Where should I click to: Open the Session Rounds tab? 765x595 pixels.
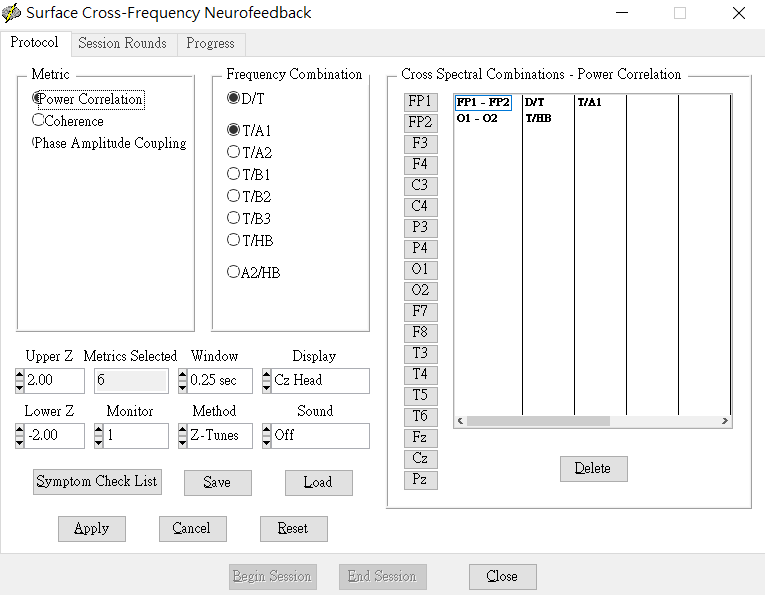click(x=122, y=43)
